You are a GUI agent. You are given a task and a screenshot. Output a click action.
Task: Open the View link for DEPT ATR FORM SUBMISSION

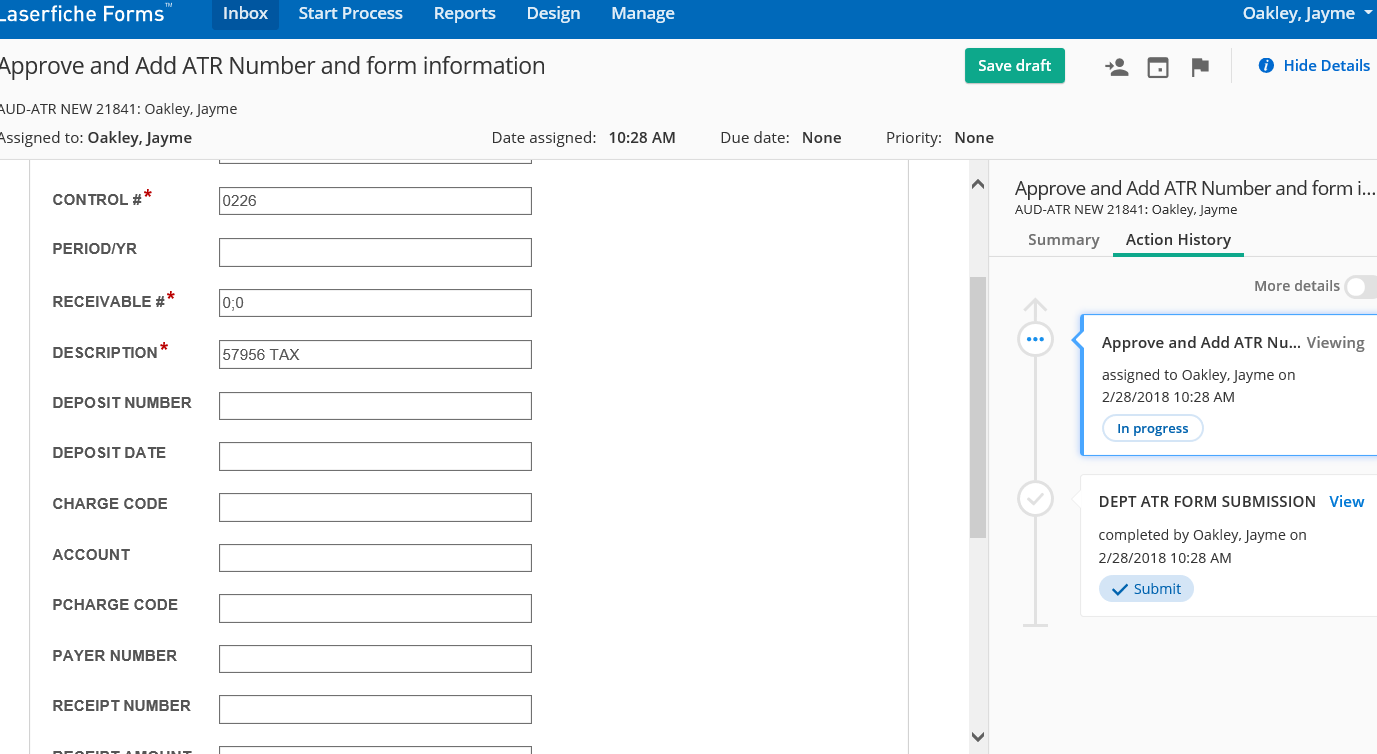pyautogui.click(x=1346, y=502)
